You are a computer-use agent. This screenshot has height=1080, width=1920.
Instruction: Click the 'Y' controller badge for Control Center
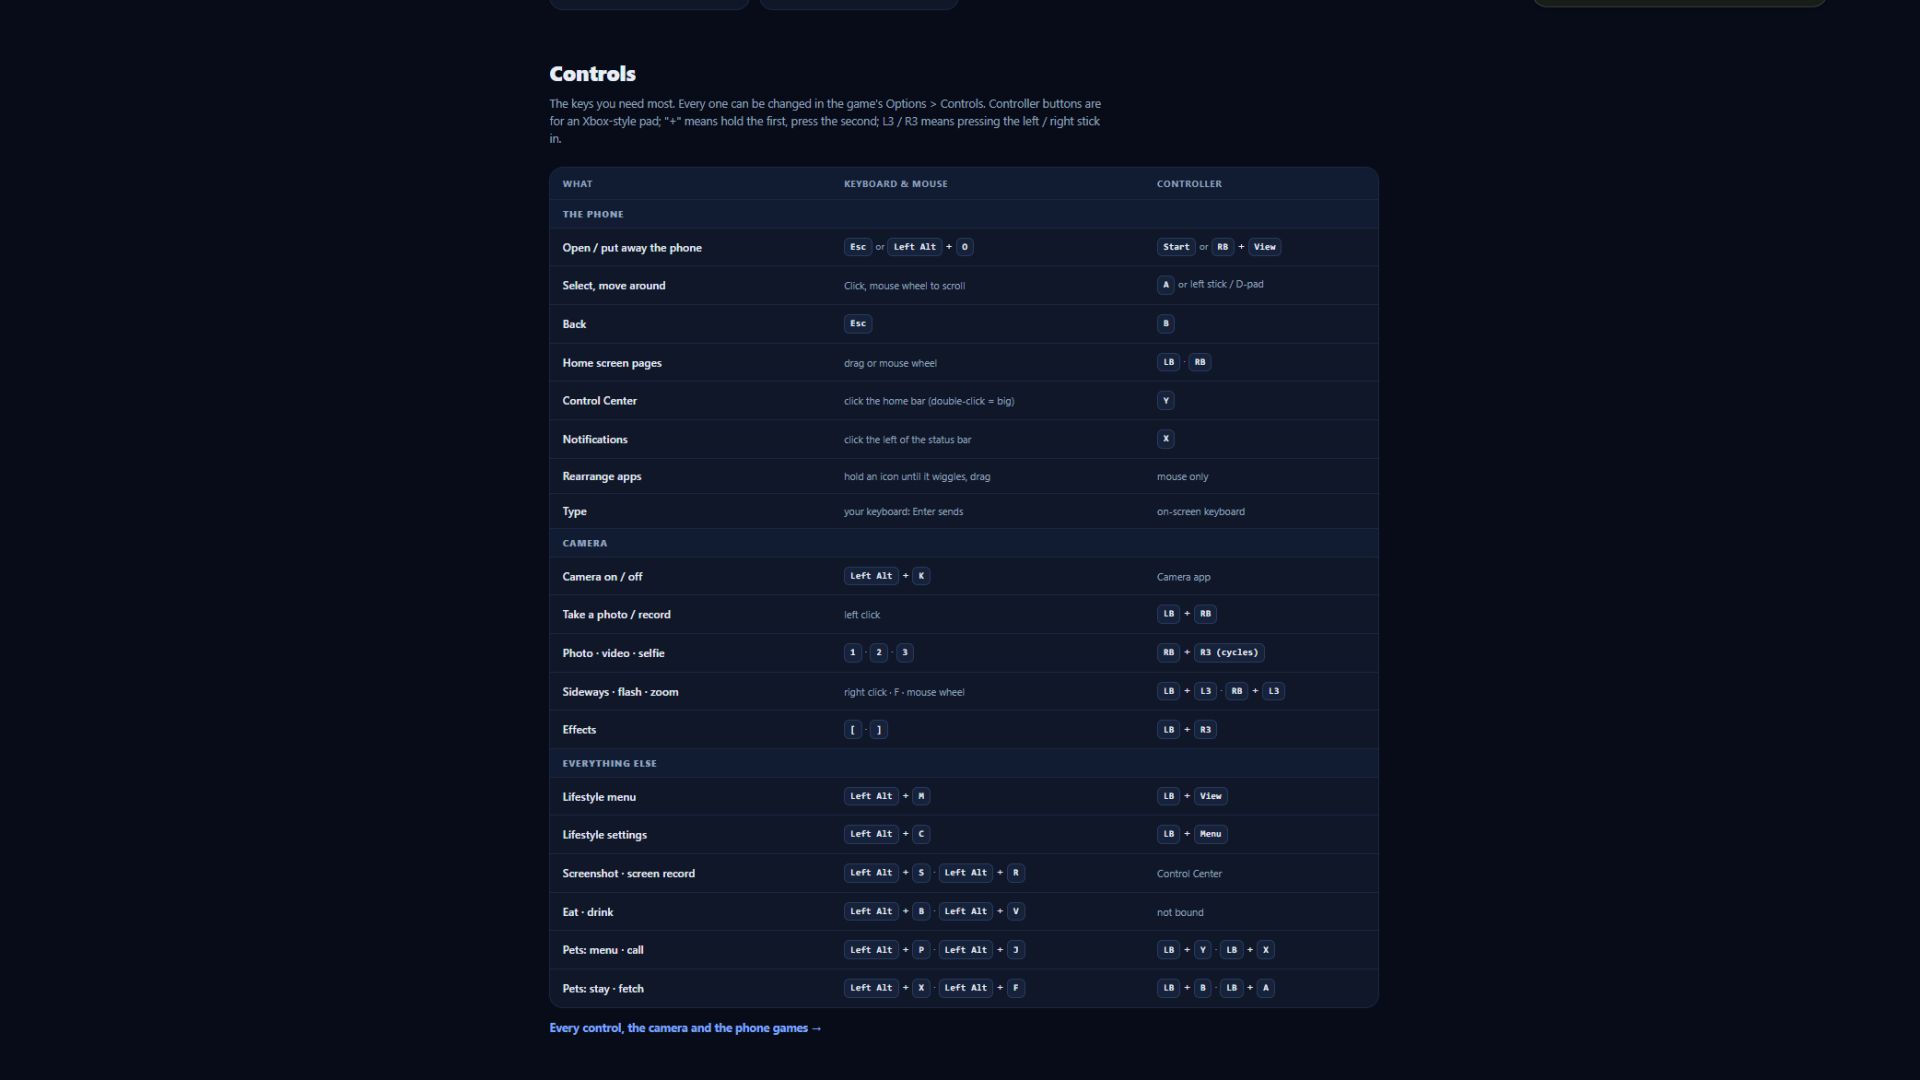pos(1166,401)
